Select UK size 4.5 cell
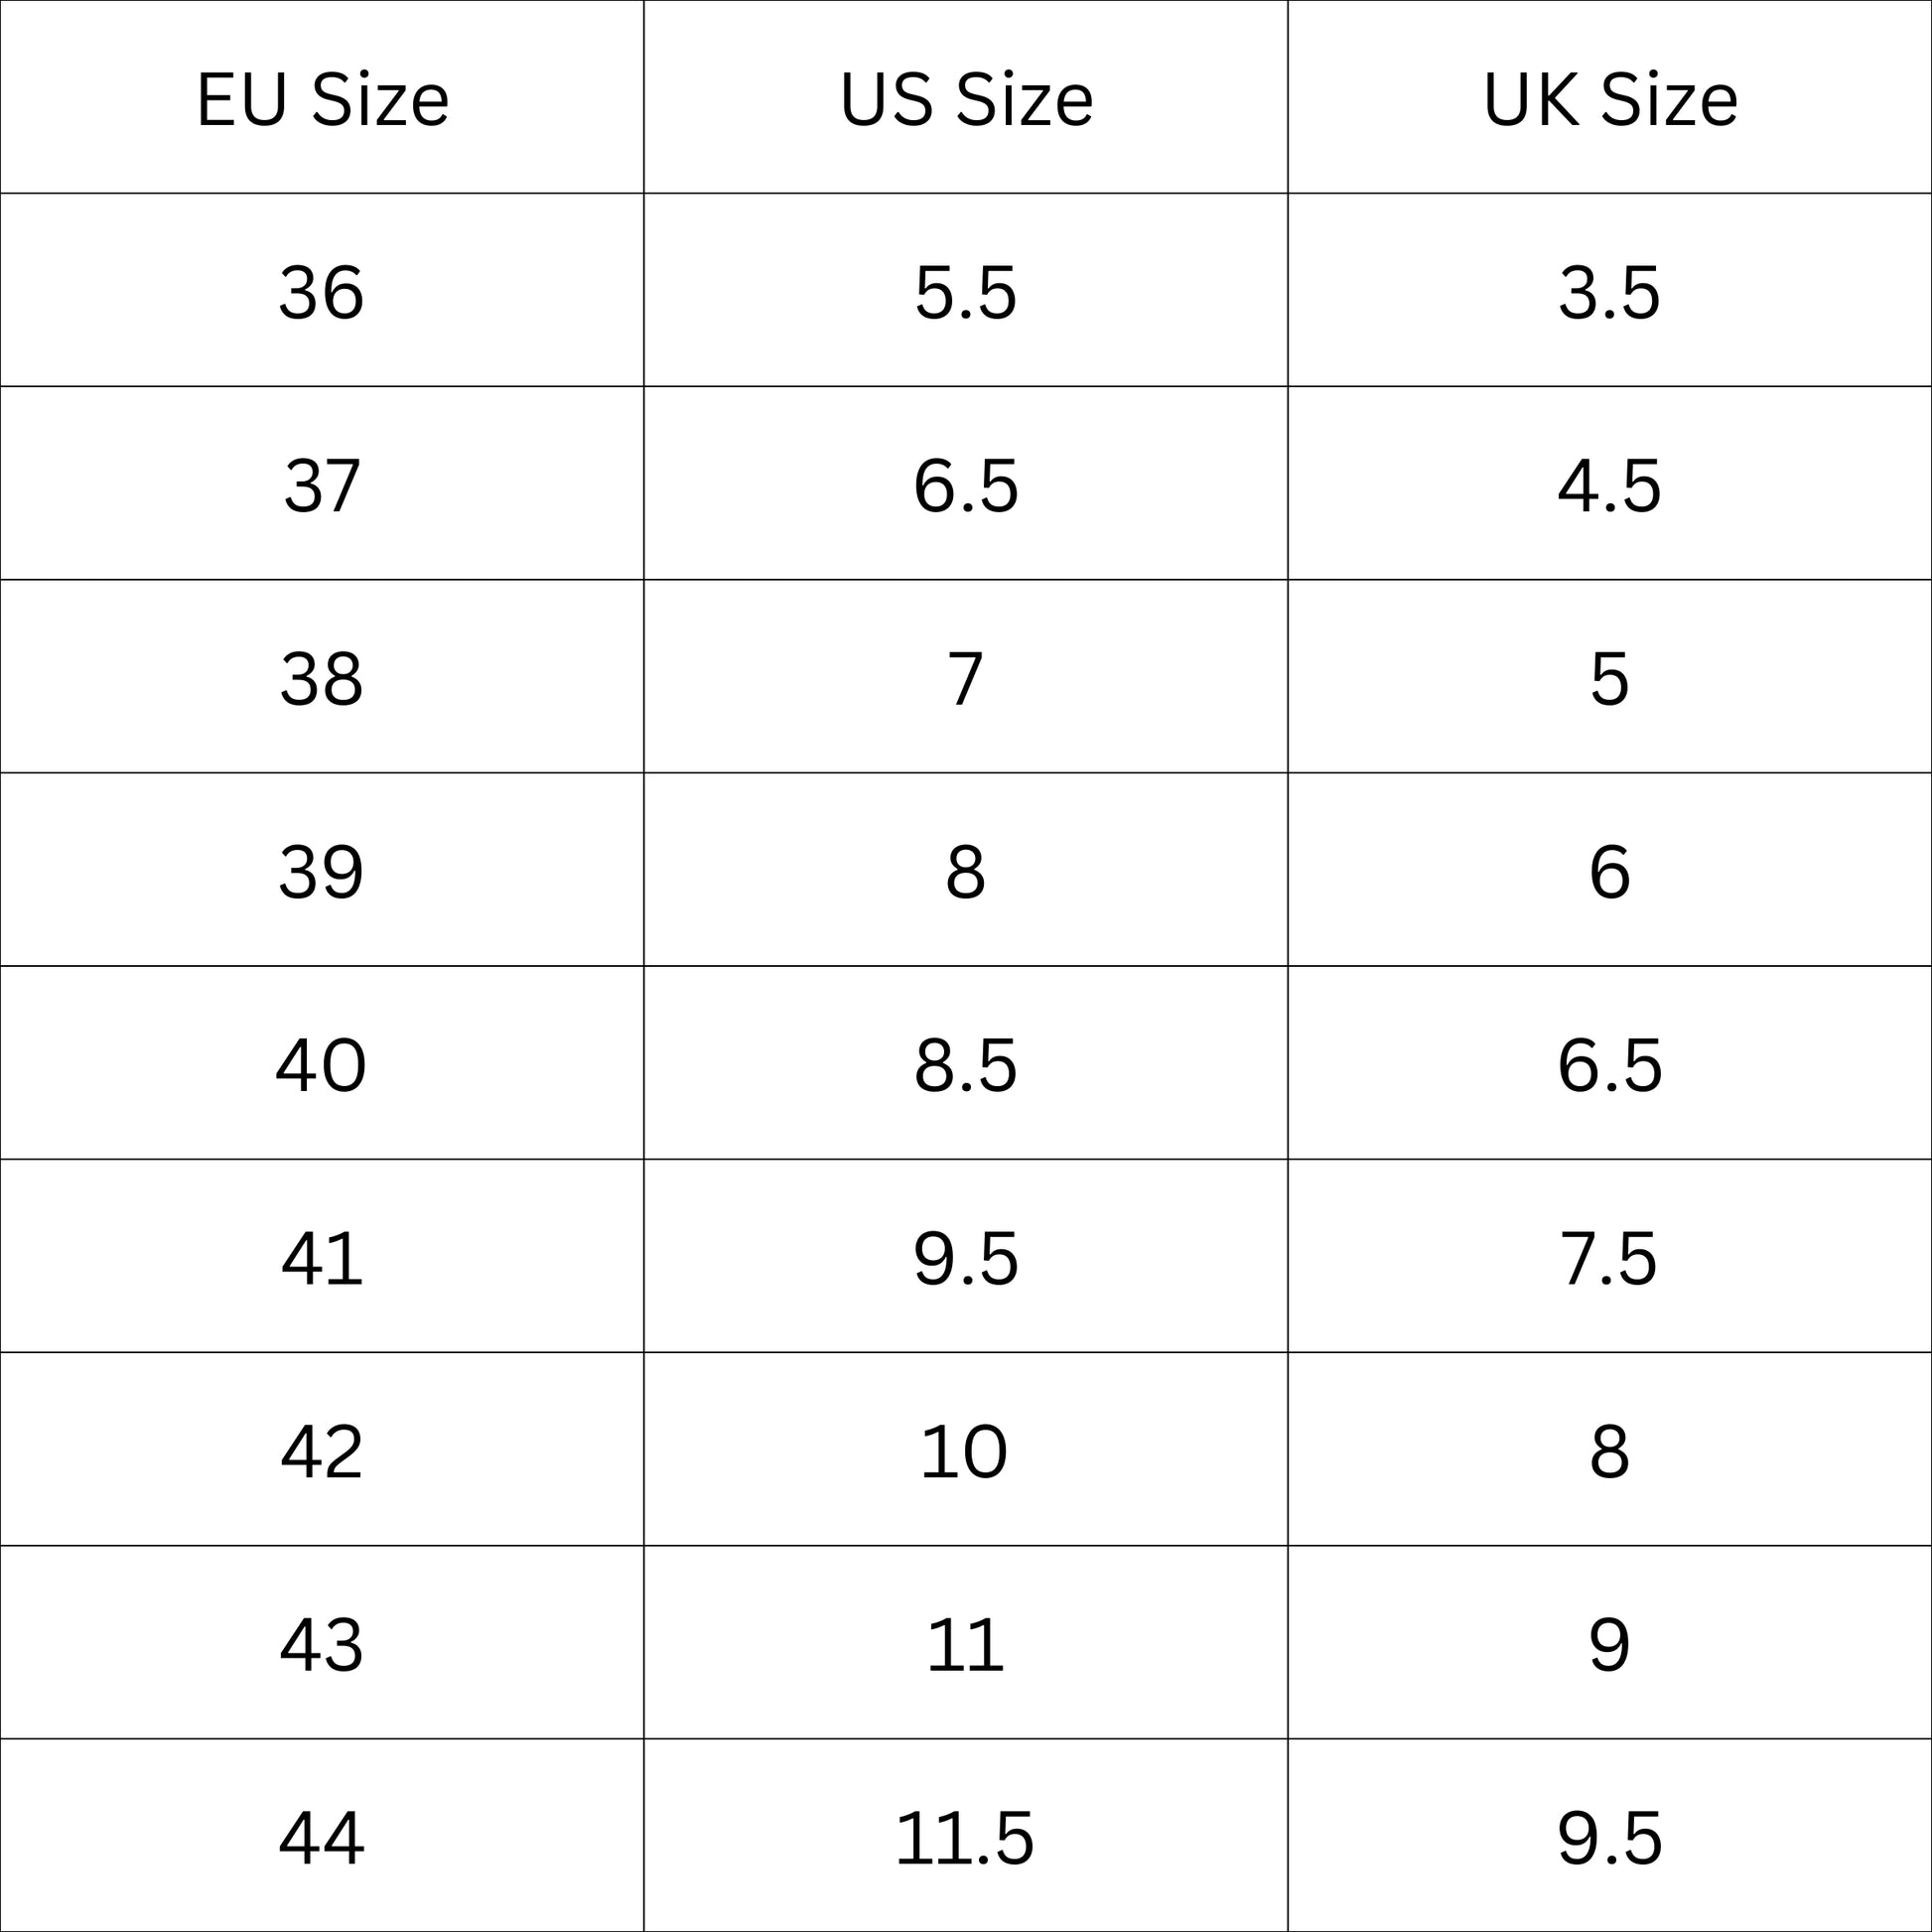Screen dimensions: 1932x1932 (1609, 486)
